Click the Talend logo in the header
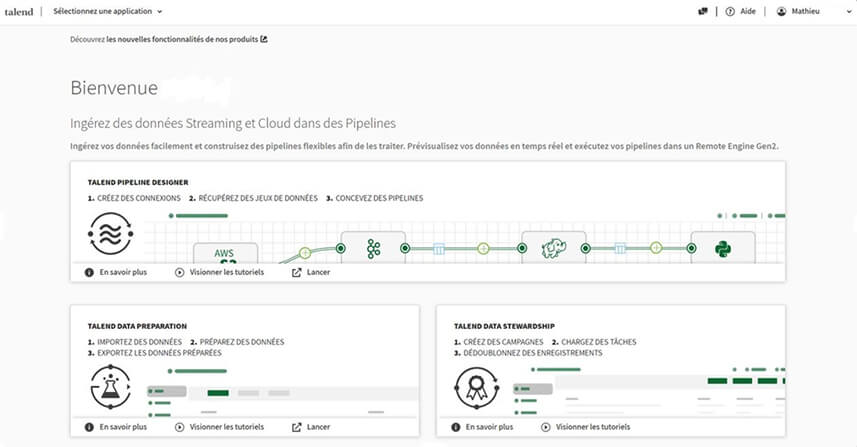Image resolution: width=857 pixels, height=447 pixels. tap(19, 11)
